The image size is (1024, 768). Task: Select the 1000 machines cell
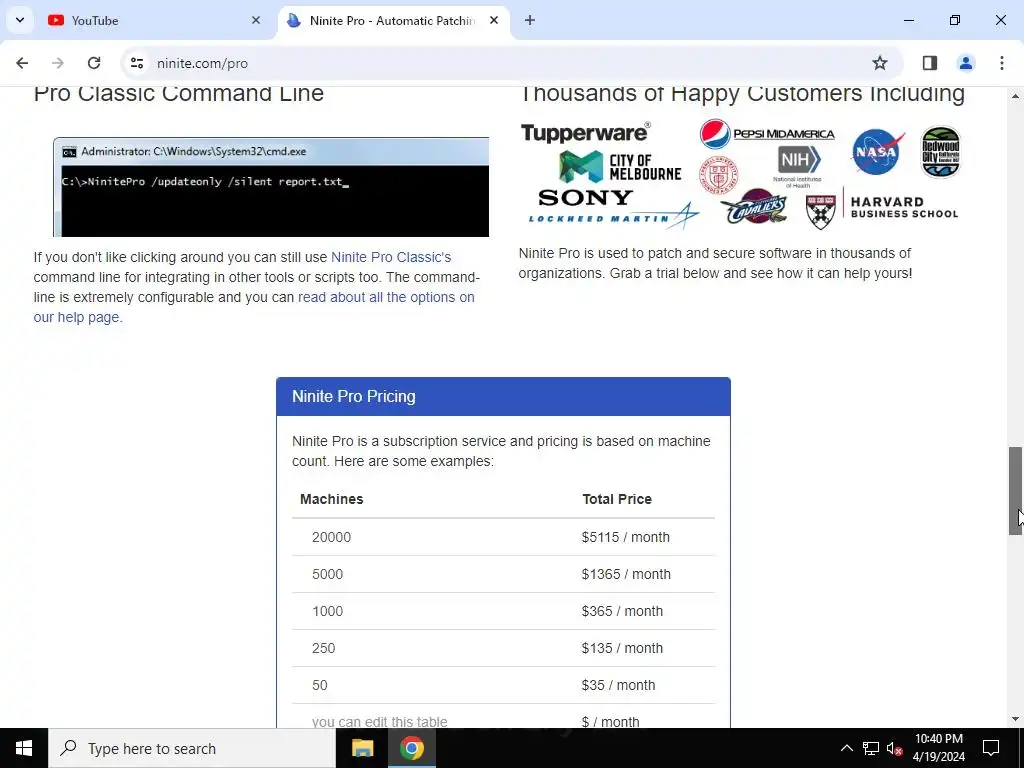click(327, 611)
